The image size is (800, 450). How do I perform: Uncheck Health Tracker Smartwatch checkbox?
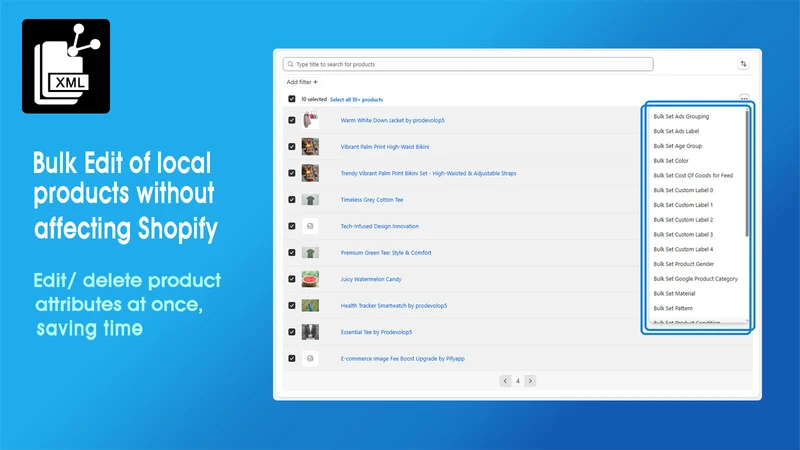[292, 306]
